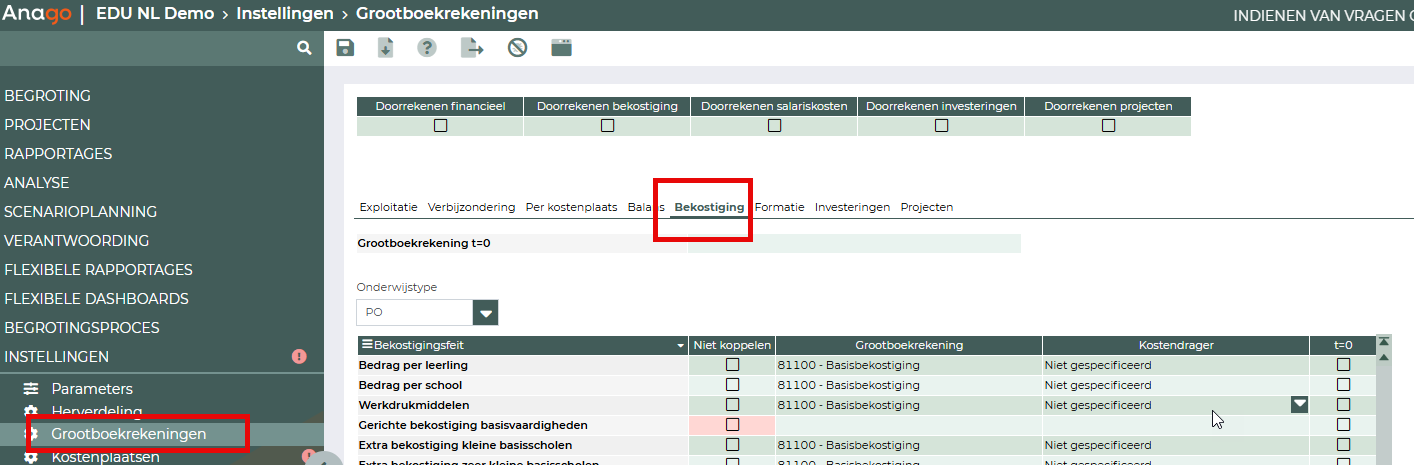Switch to the Formatie tab

coord(779,207)
